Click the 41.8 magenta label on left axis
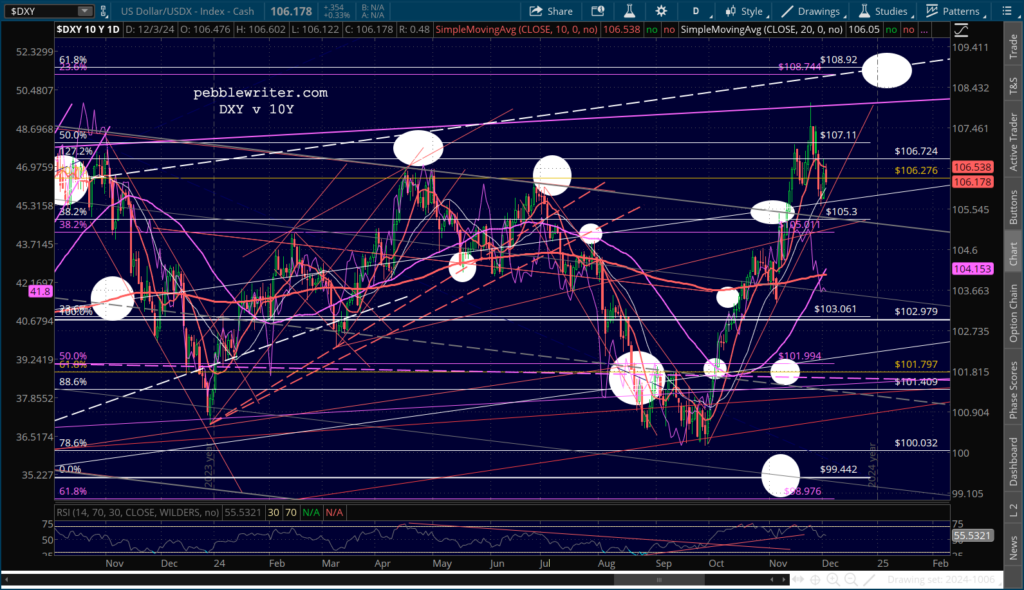The height and width of the screenshot is (590, 1024). click(x=40, y=291)
